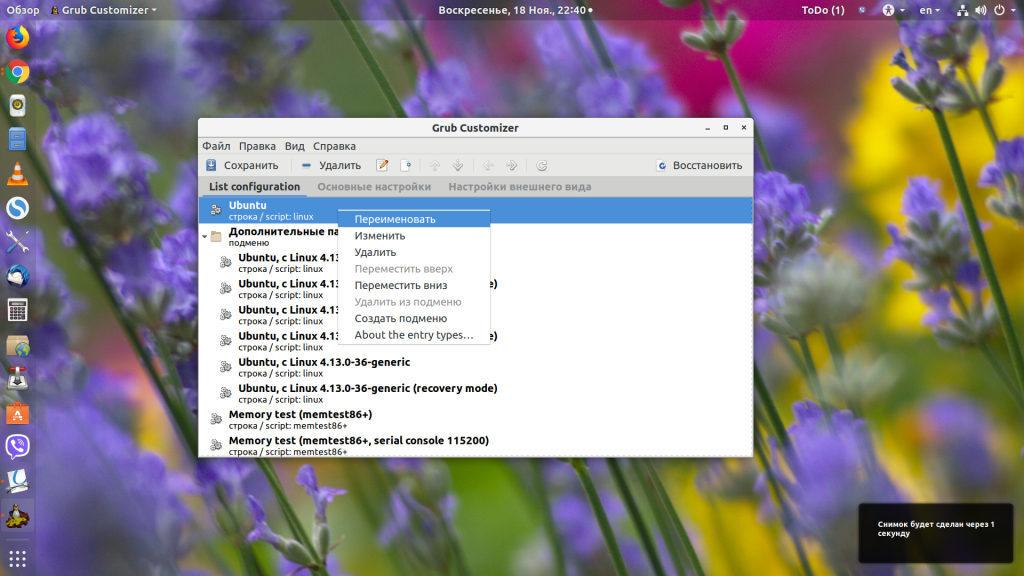Click the Сохранить button
This screenshot has width=1024, height=576.
(241, 165)
